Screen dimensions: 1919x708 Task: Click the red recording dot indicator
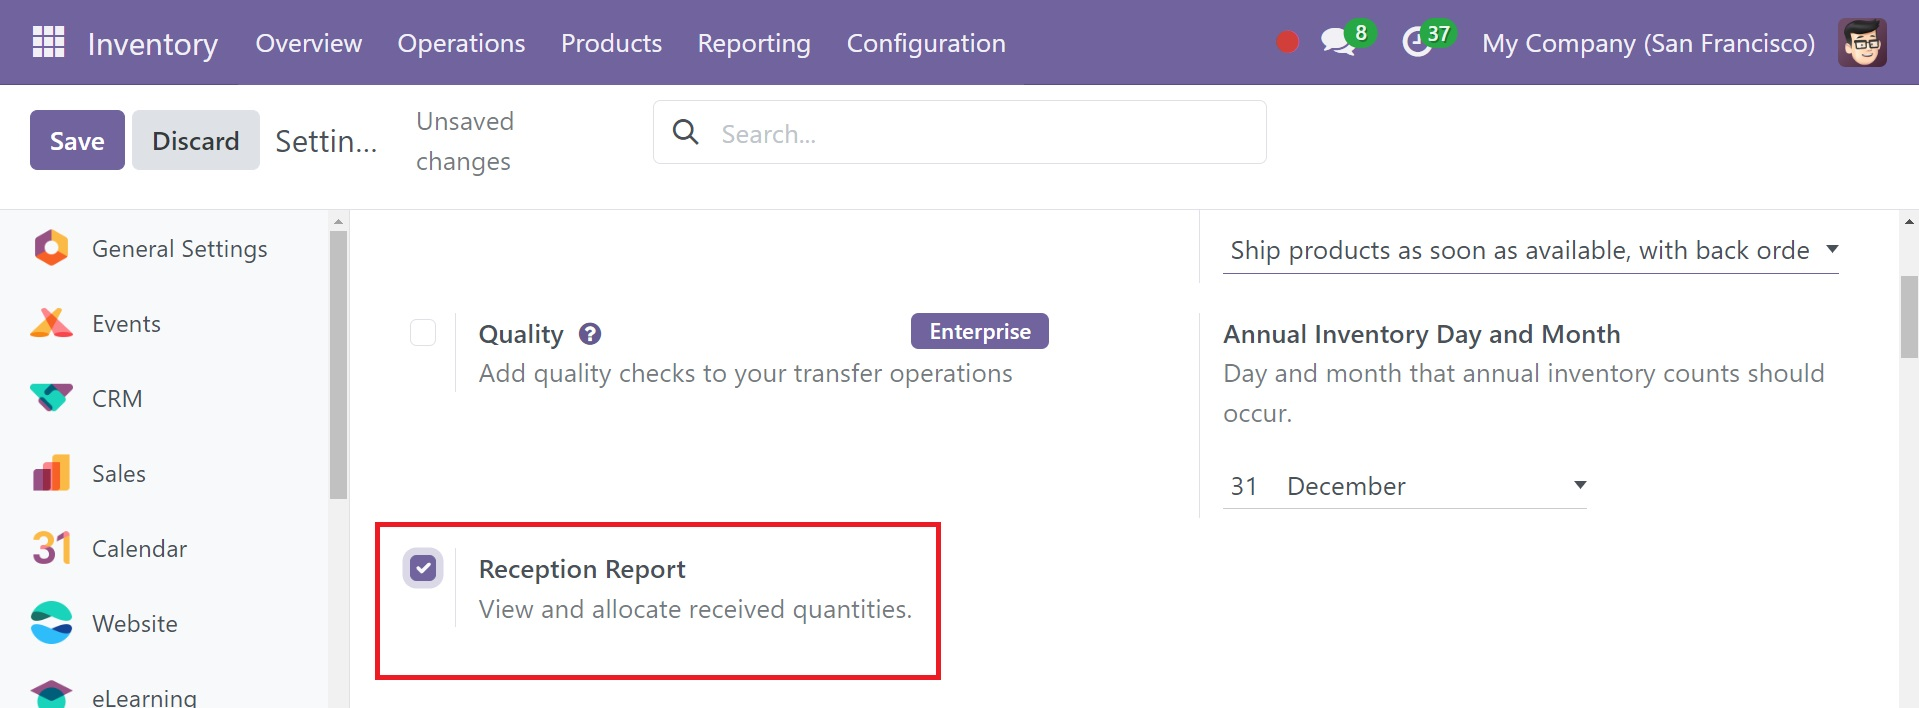[1287, 42]
